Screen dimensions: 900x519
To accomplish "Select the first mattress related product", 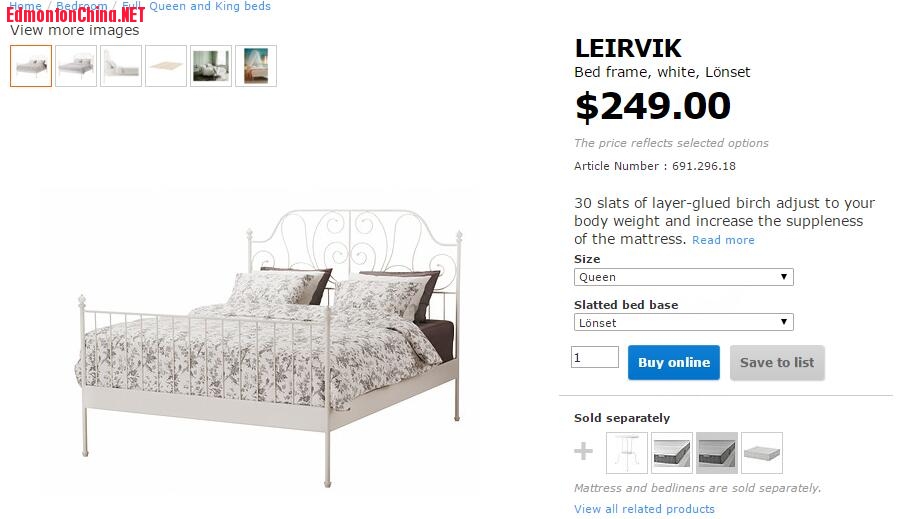I will pyautogui.click(x=672, y=453).
